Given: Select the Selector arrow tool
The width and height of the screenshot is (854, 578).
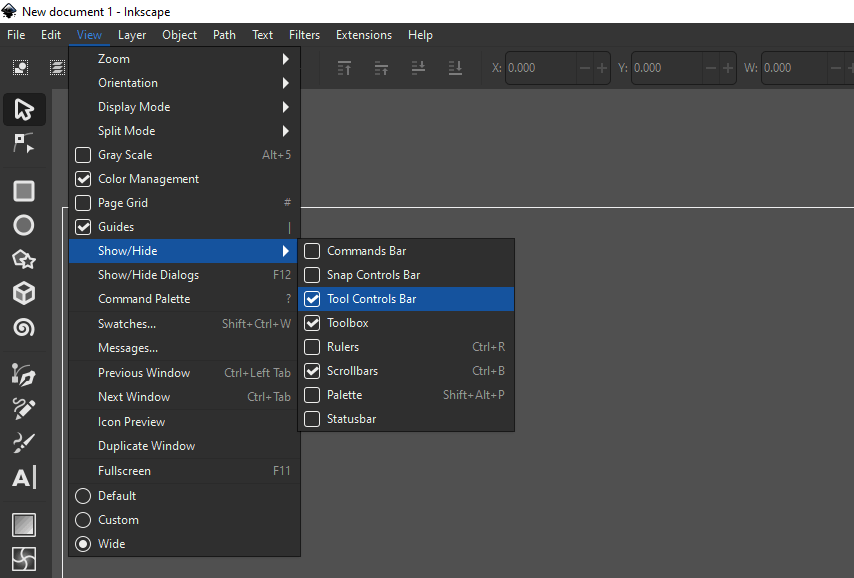Looking at the screenshot, I should pyautogui.click(x=24, y=109).
